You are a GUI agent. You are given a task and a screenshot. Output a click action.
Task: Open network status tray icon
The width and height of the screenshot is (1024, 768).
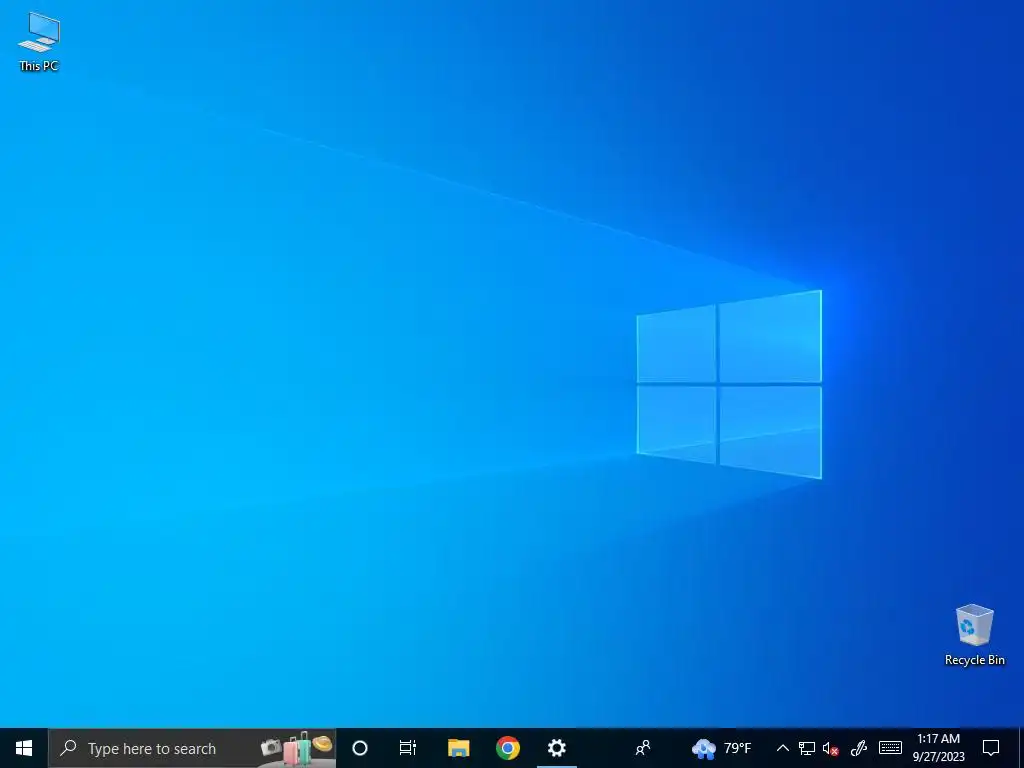(x=807, y=748)
